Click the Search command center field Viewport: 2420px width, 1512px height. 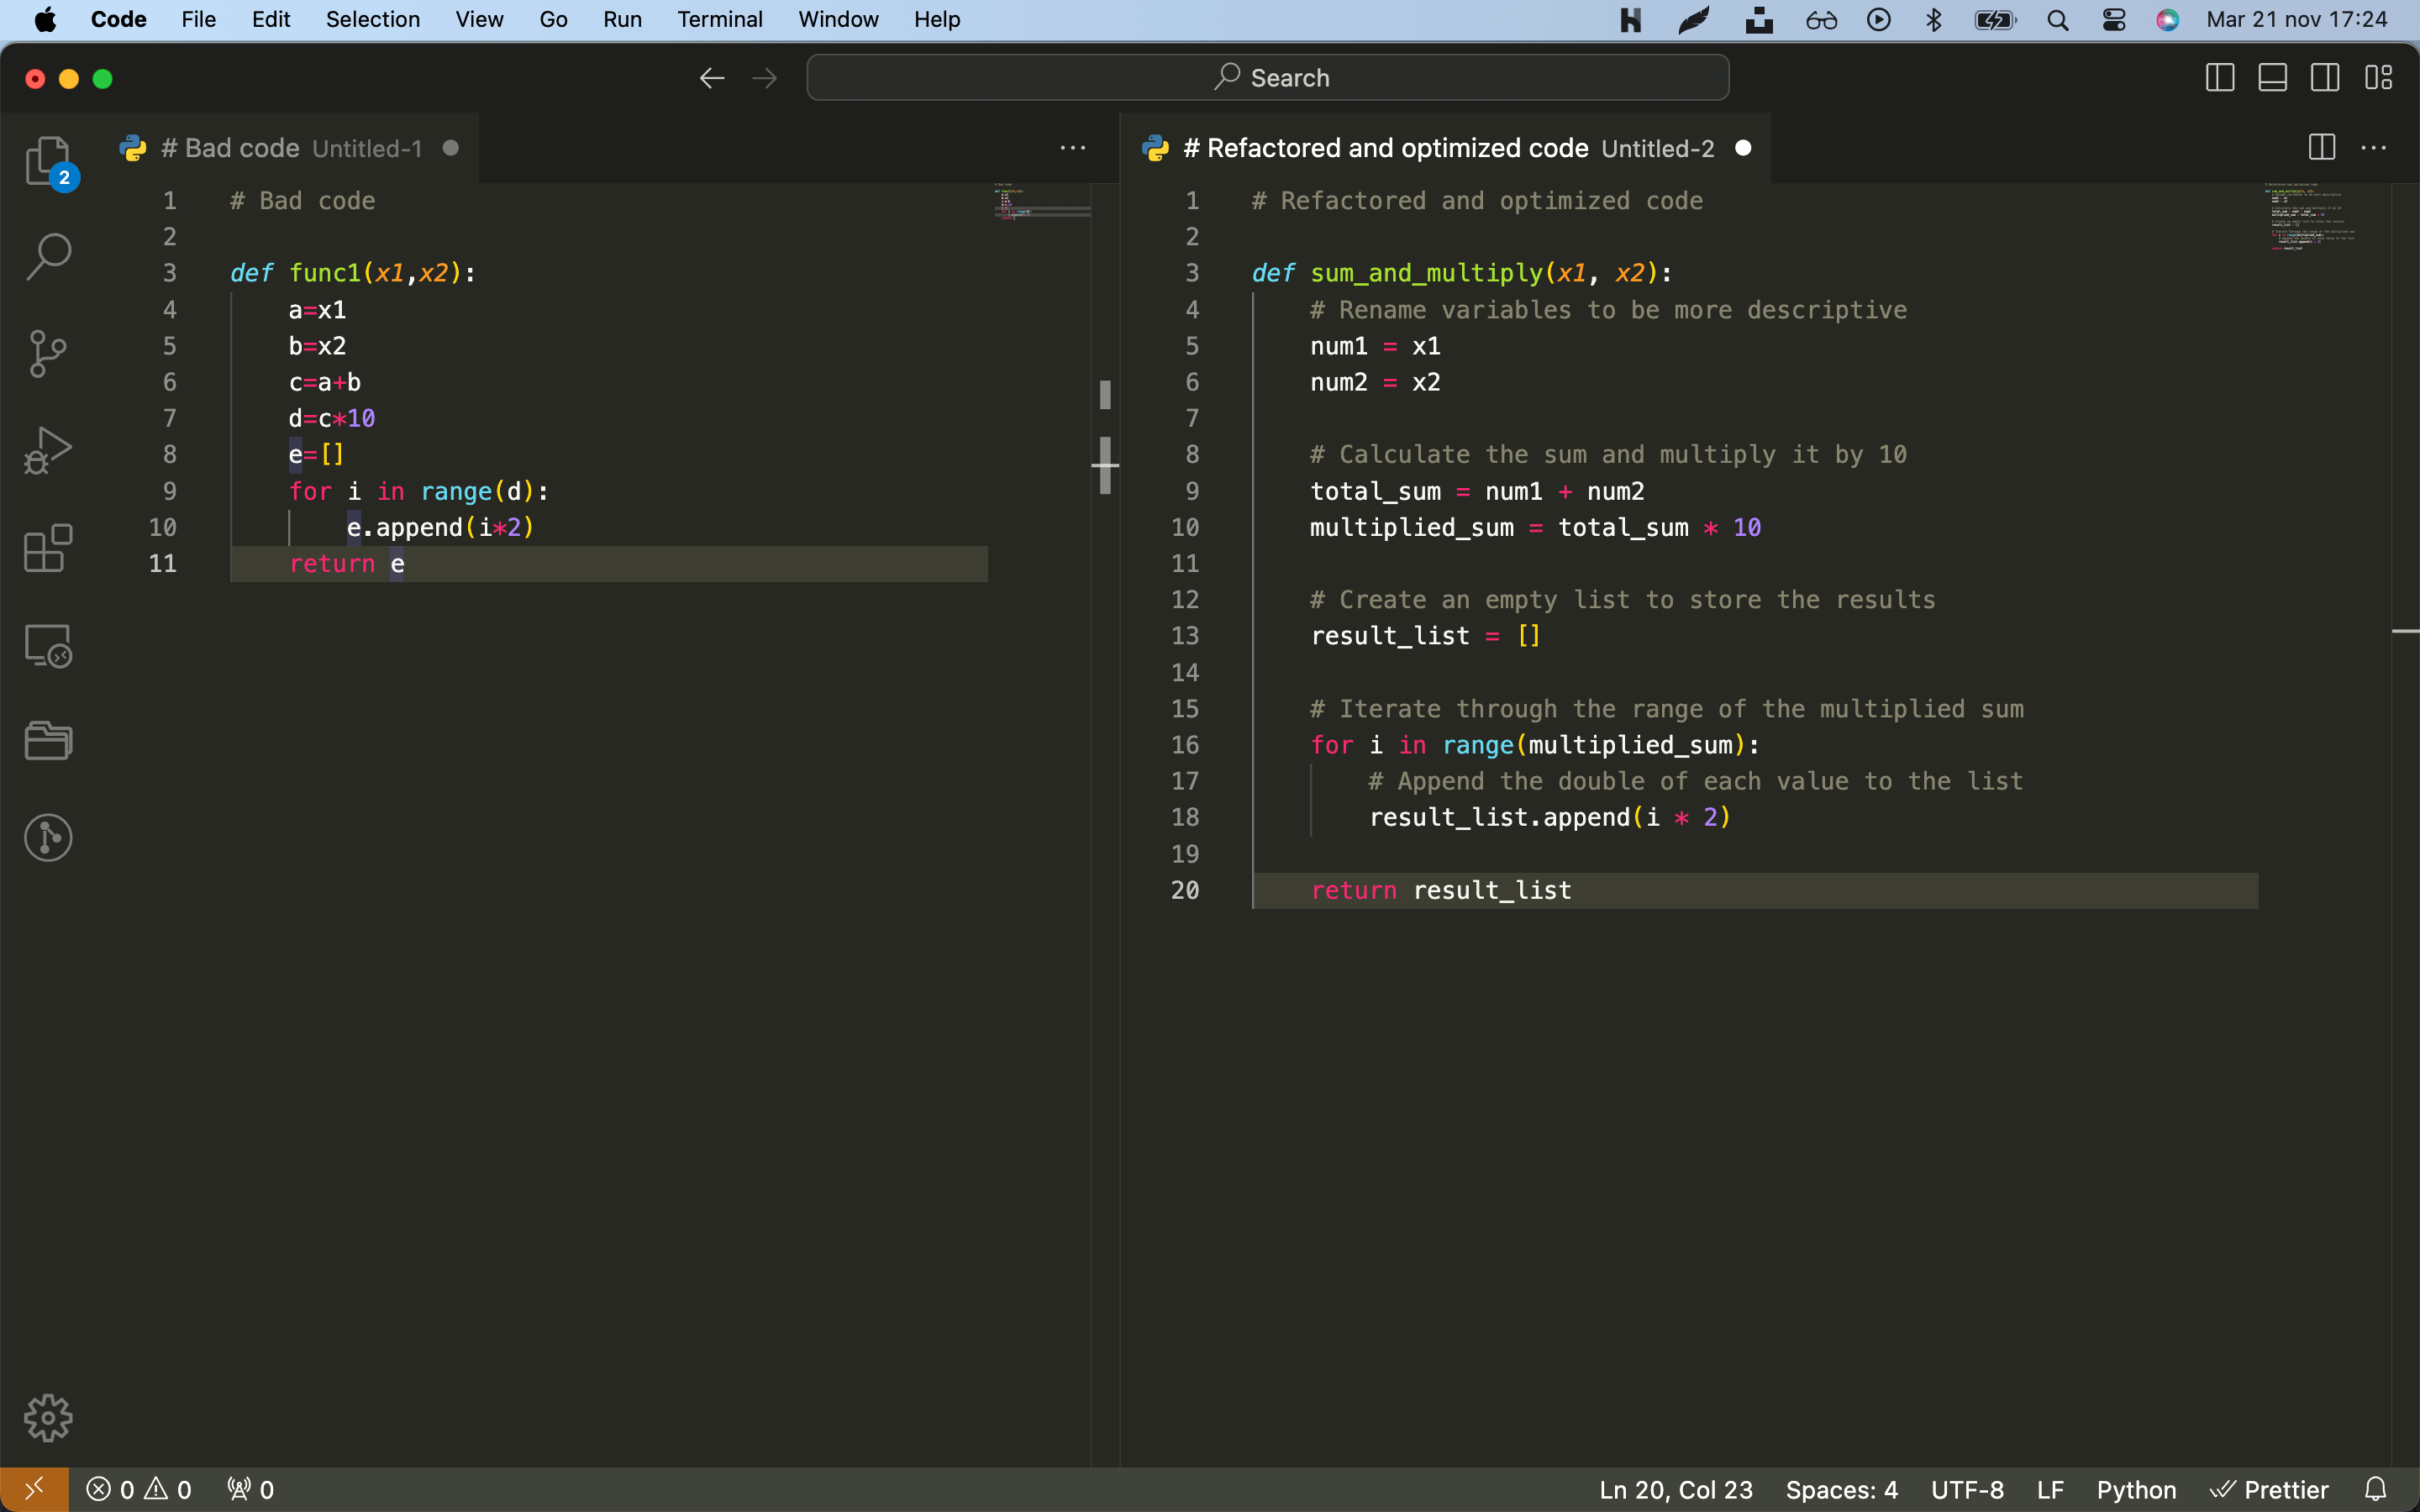coord(1267,78)
